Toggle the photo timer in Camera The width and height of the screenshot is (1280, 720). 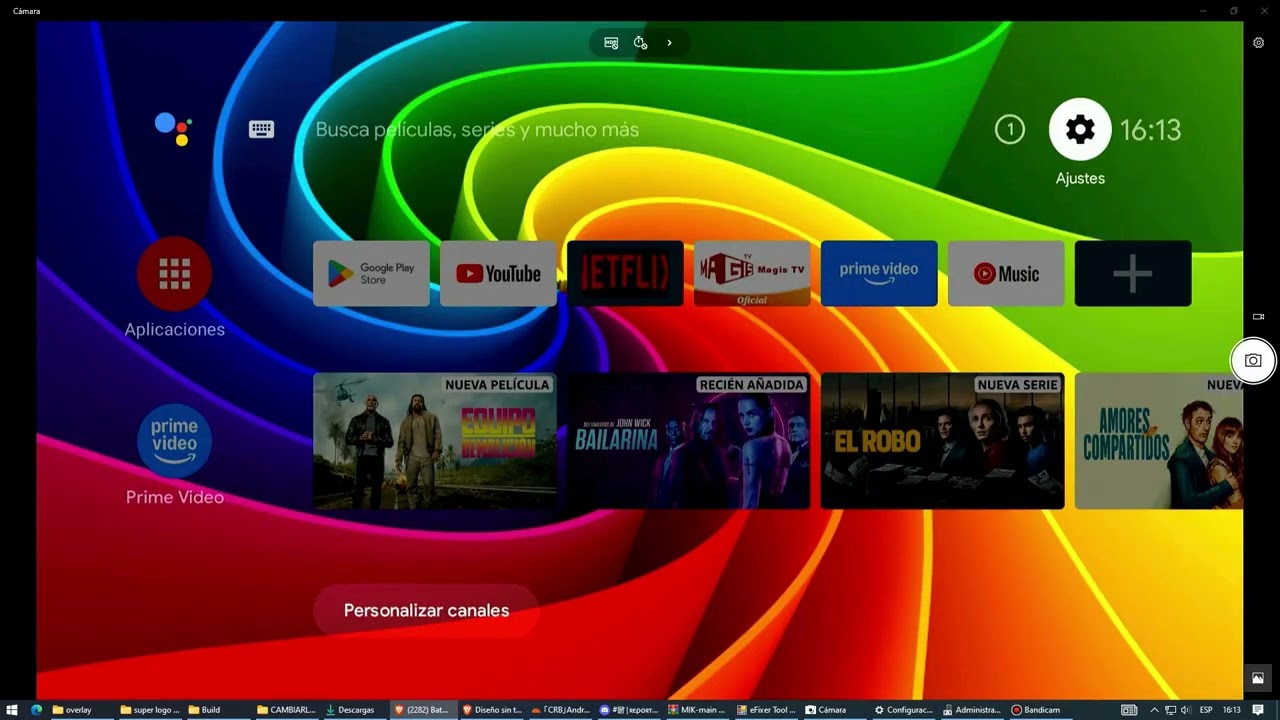[x=640, y=43]
